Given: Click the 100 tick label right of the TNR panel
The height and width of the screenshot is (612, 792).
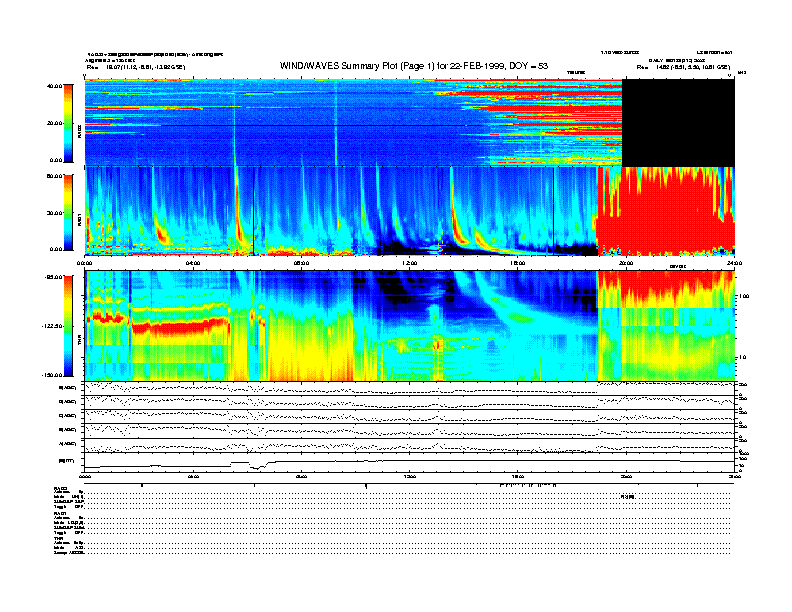Looking at the screenshot, I should click(744, 296).
